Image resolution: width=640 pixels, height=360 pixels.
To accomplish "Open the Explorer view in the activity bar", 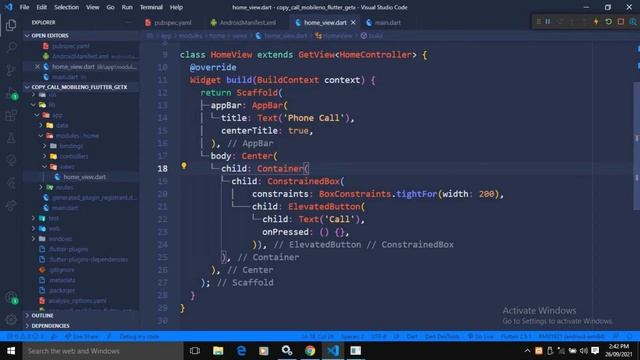I will click(x=11, y=25).
